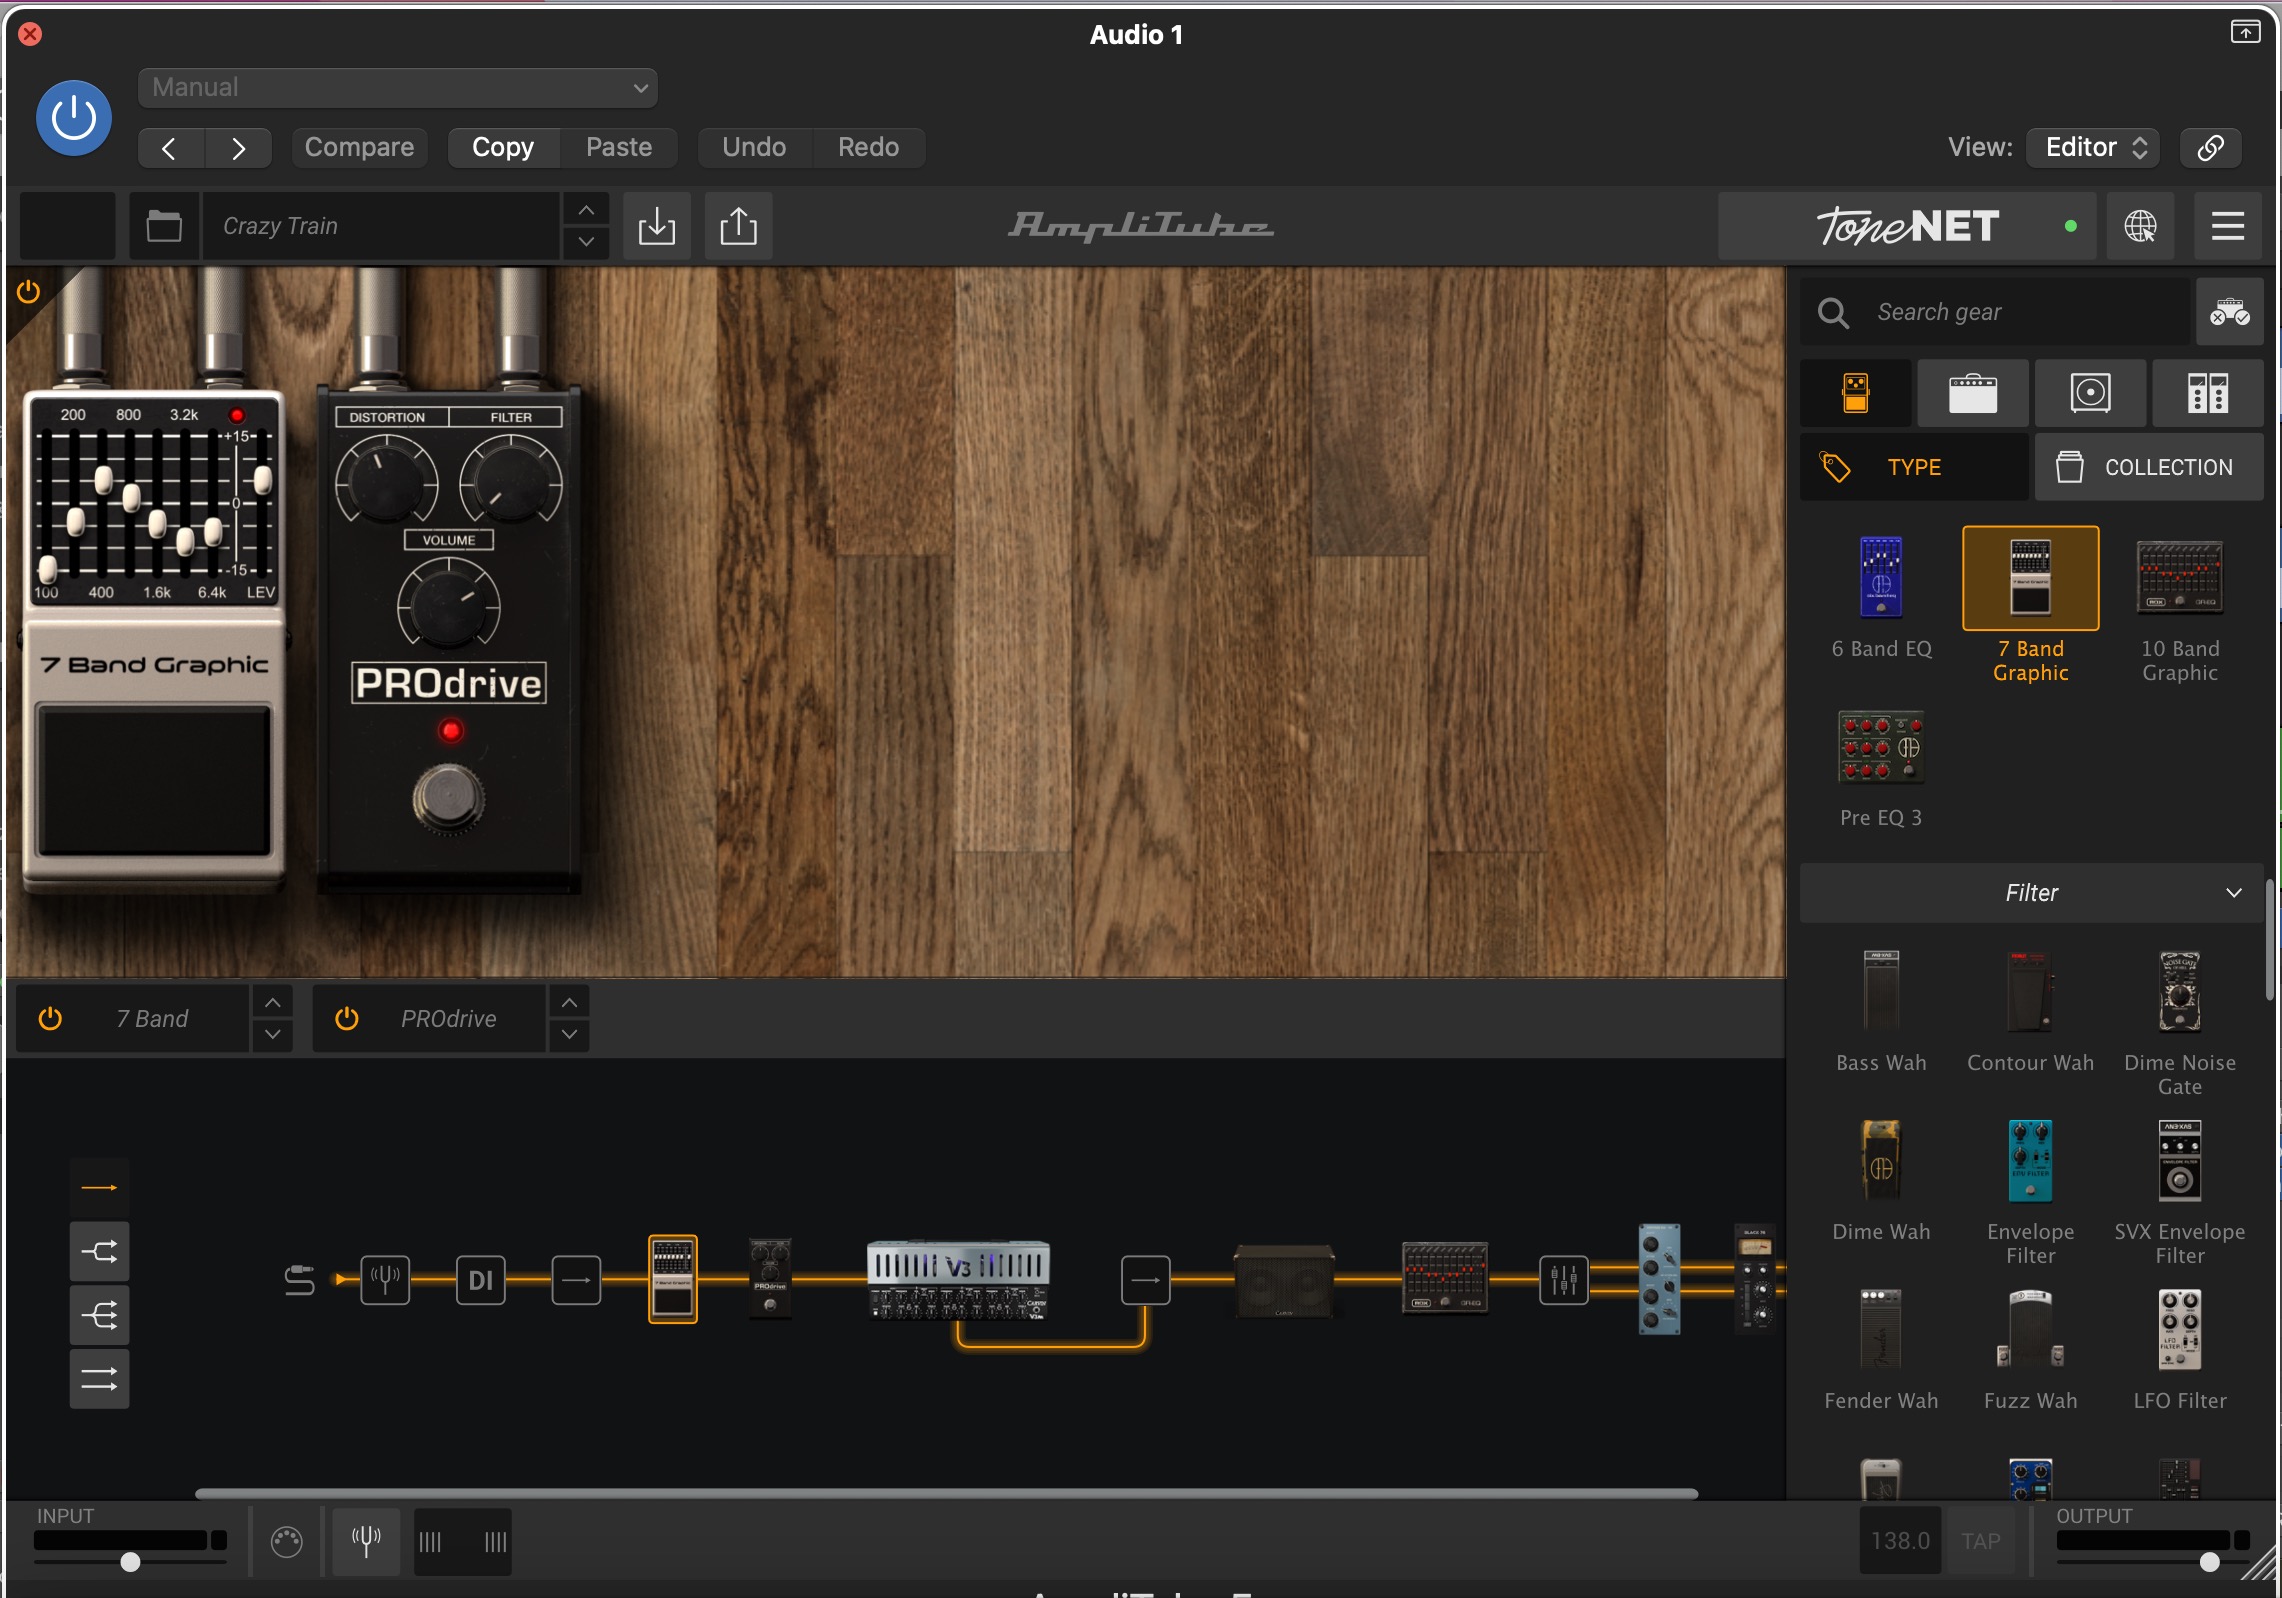
Task: Step 7 Band slot model up
Action: [x=273, y=1002]
